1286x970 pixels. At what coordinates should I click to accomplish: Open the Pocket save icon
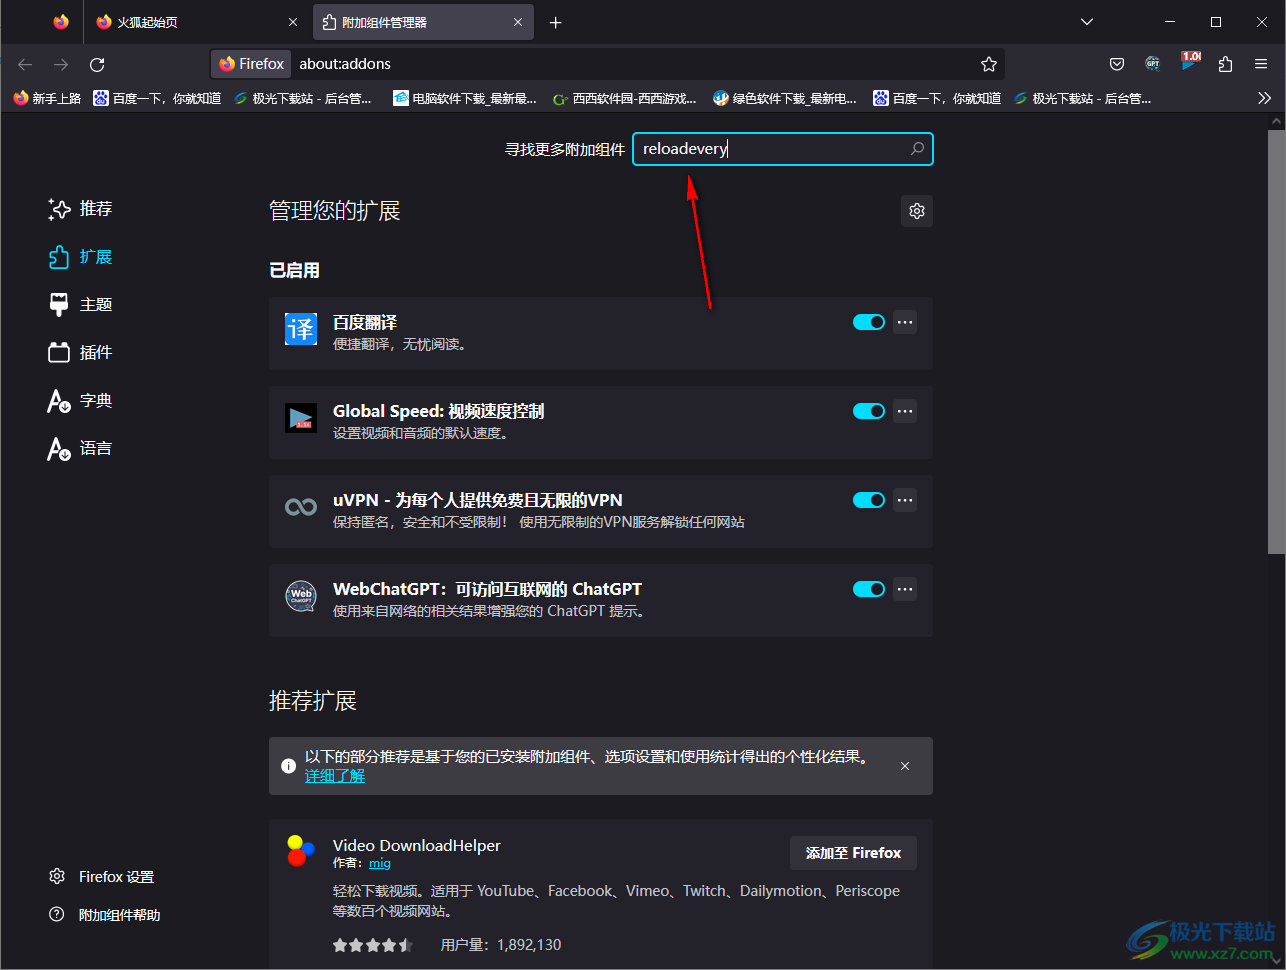[1117, 64]
